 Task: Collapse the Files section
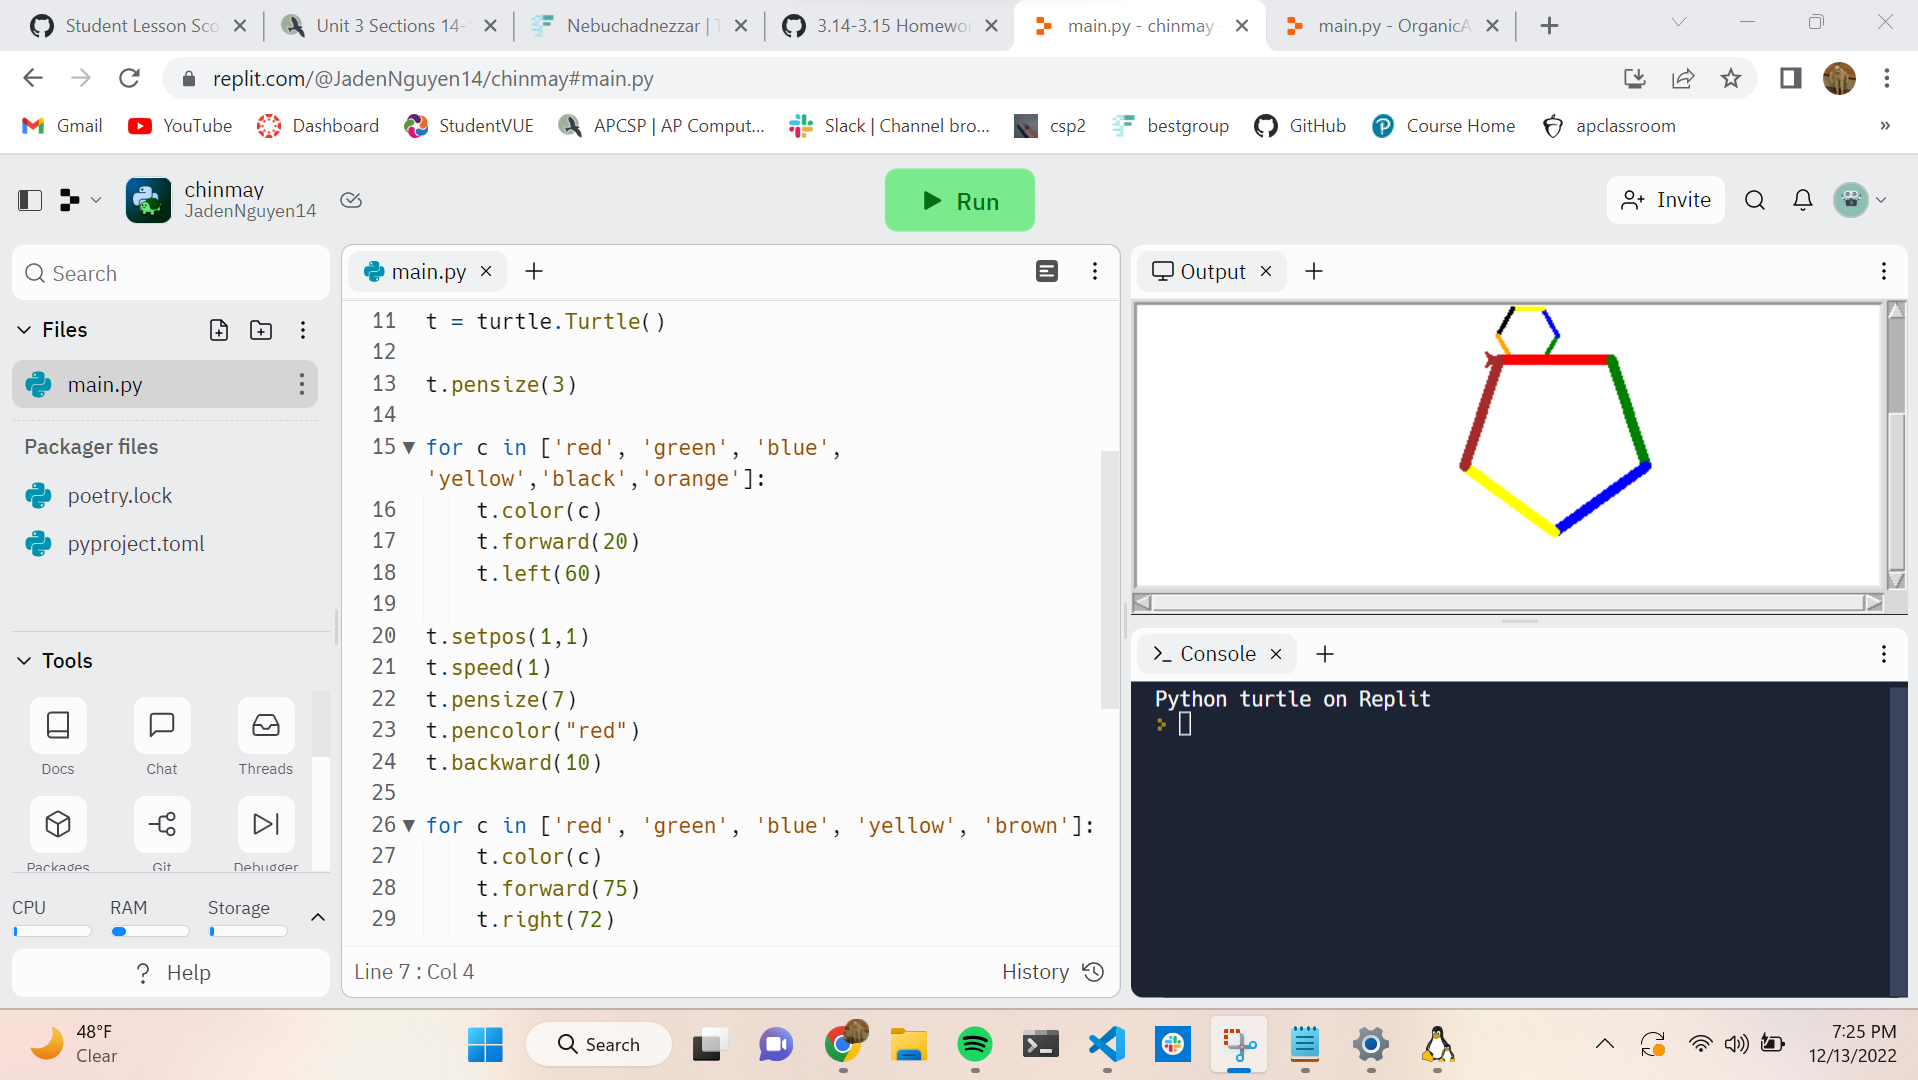tap(24, 330)
